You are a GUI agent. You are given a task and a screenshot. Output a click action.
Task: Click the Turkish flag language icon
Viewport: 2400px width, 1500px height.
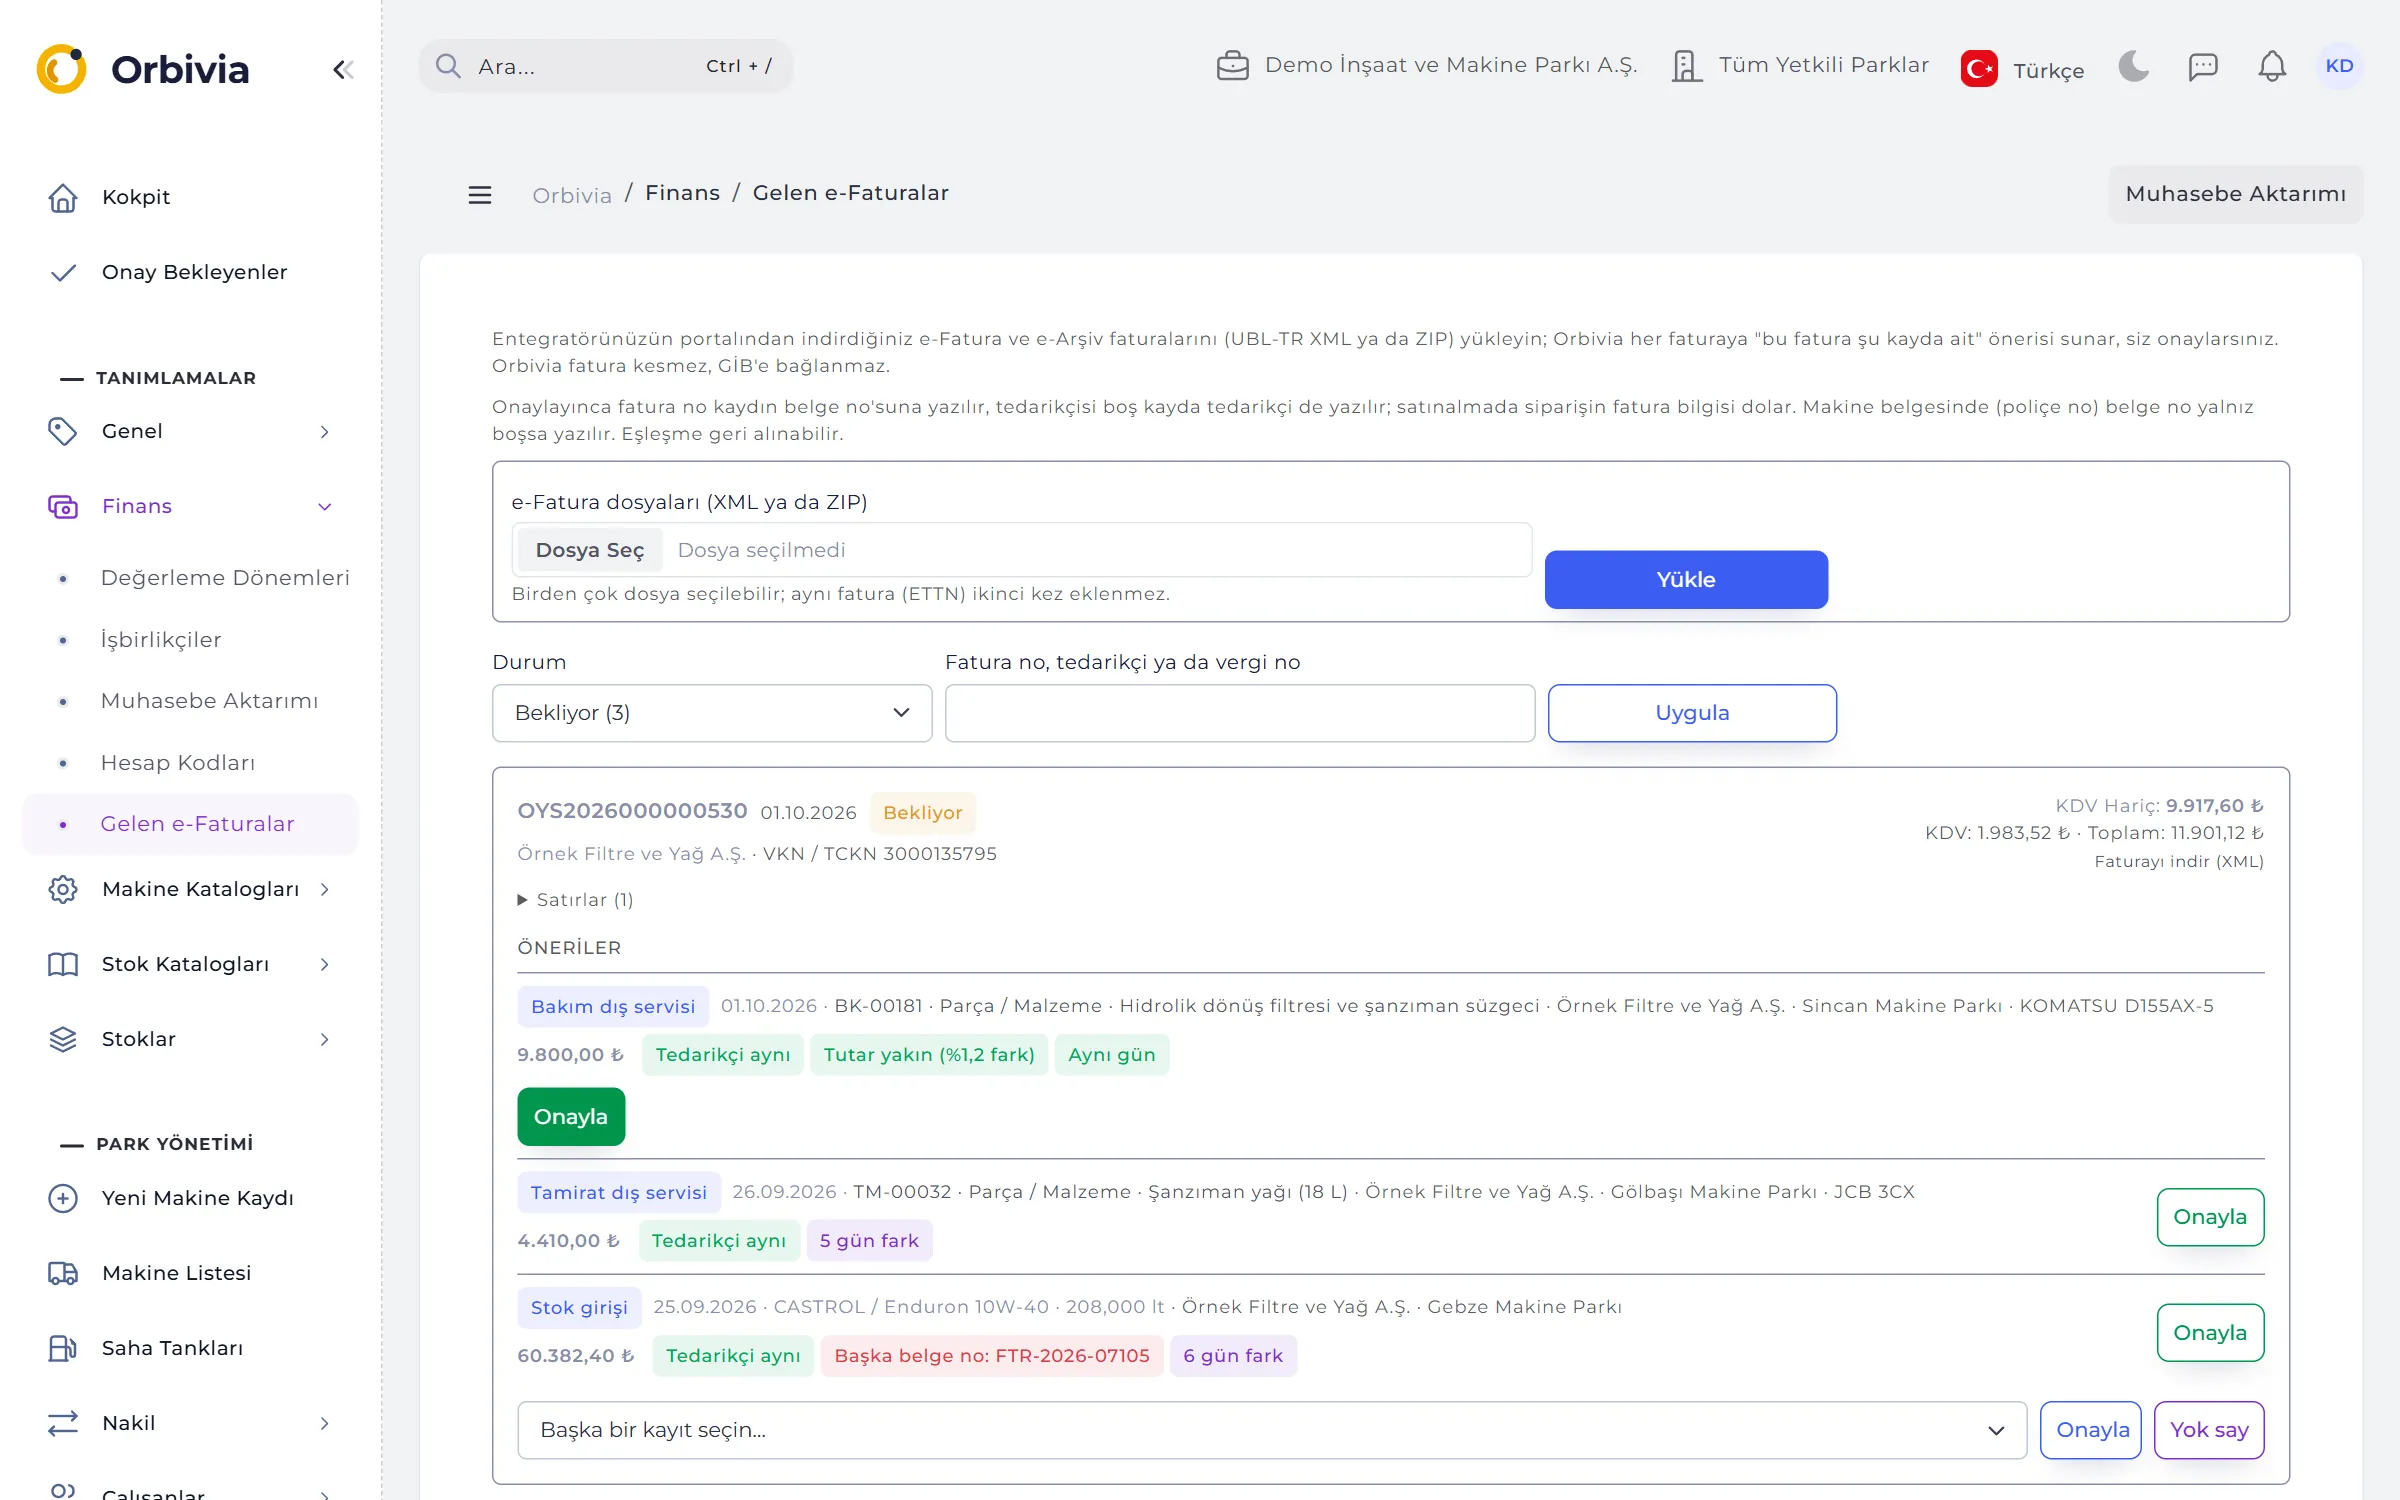pyautogui.click(x=1979, y=69)
